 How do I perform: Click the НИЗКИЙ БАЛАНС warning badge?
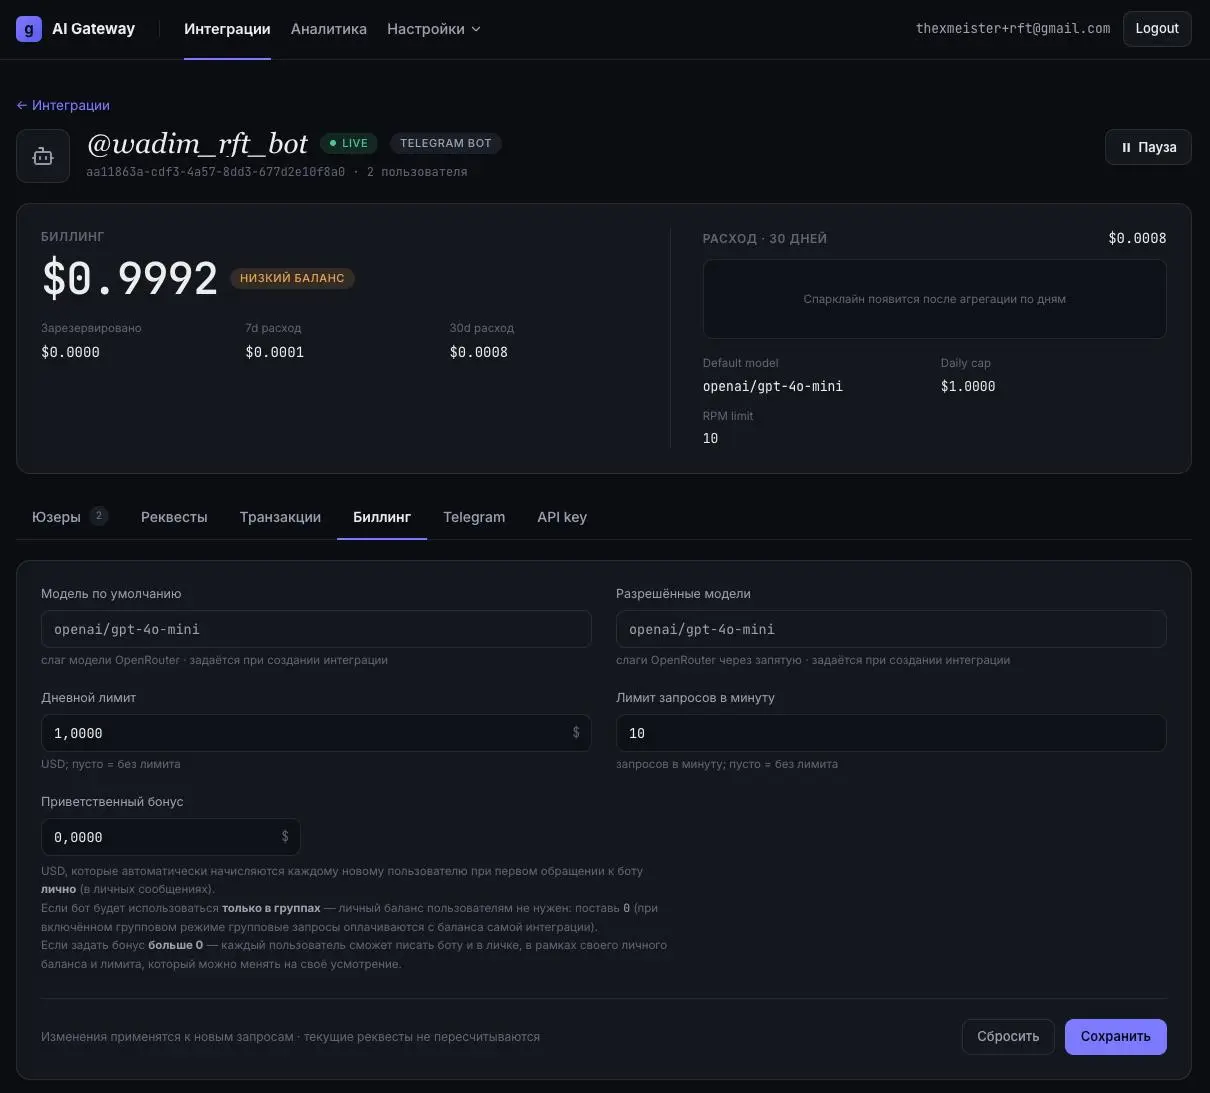(292, 278)
